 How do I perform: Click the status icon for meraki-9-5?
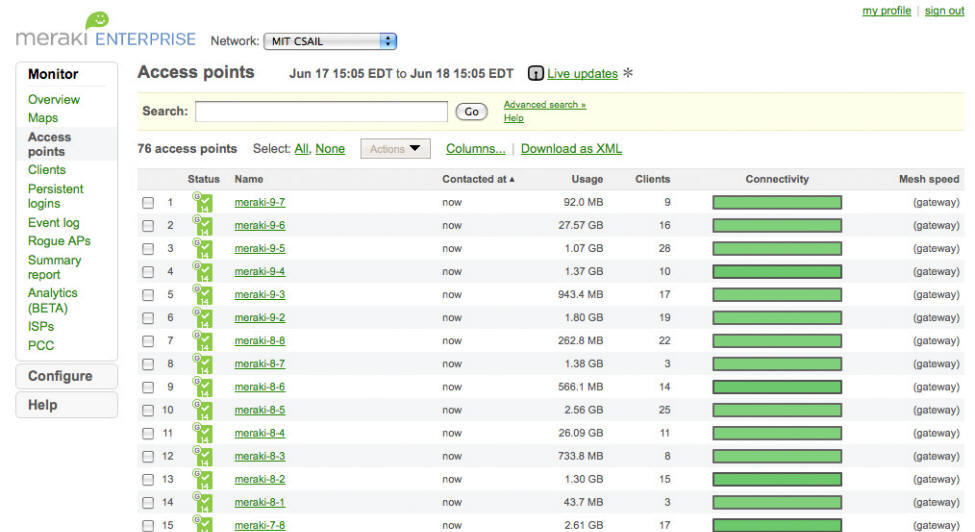click(x=203, y=248)
